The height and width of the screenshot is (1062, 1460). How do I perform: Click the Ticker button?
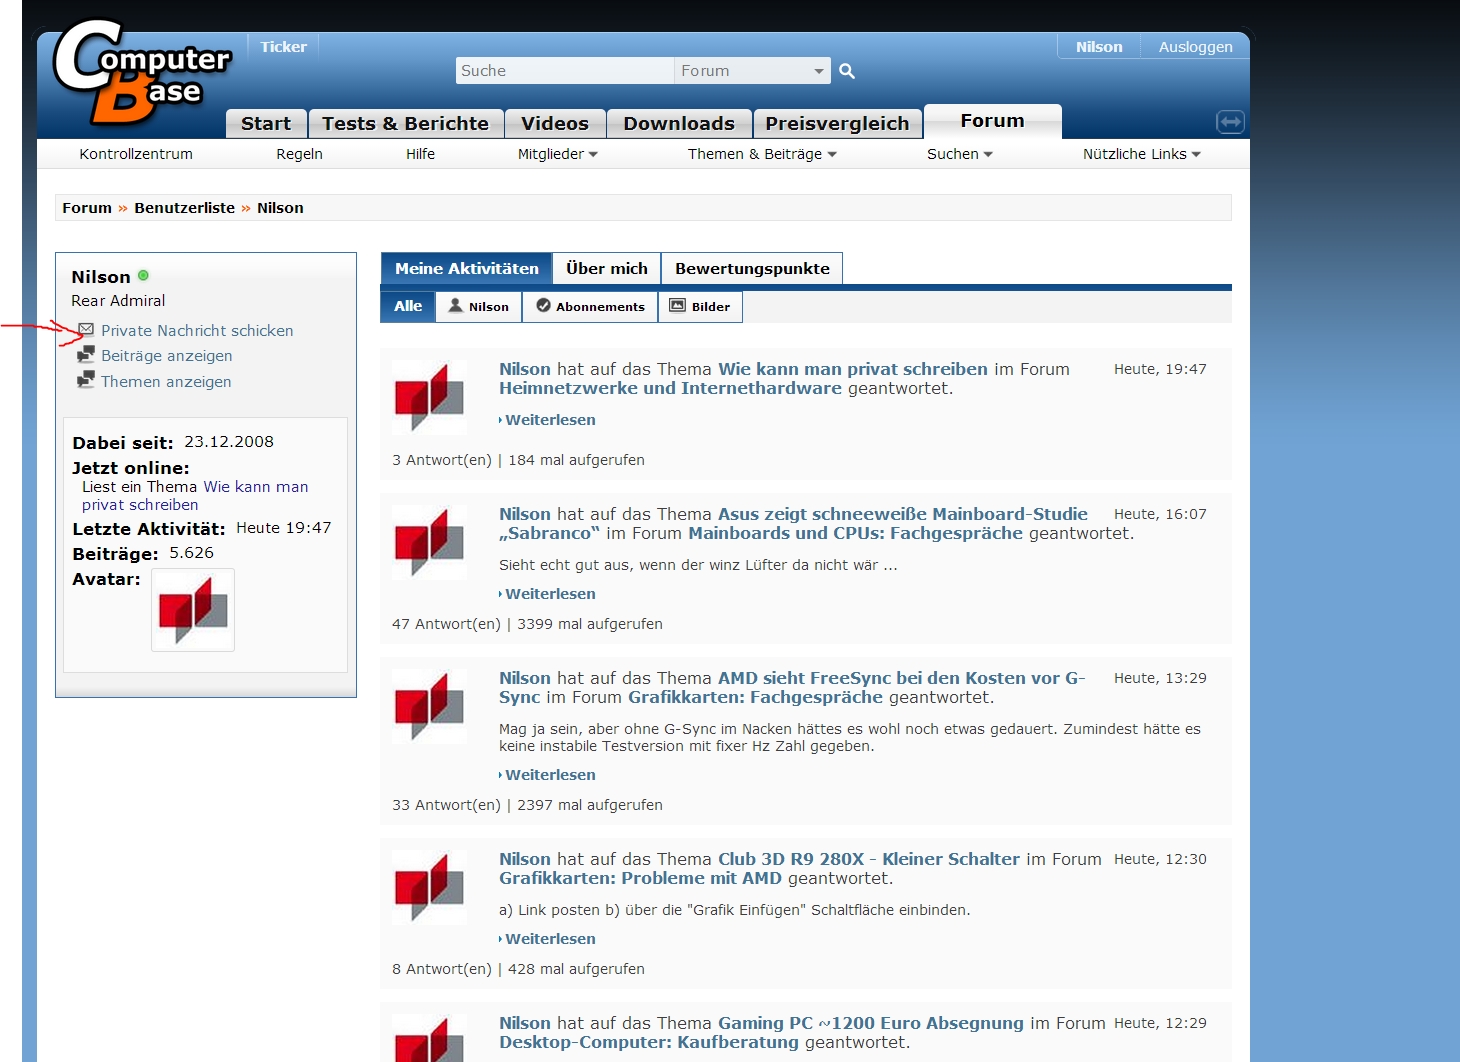[x=283, y=47]
